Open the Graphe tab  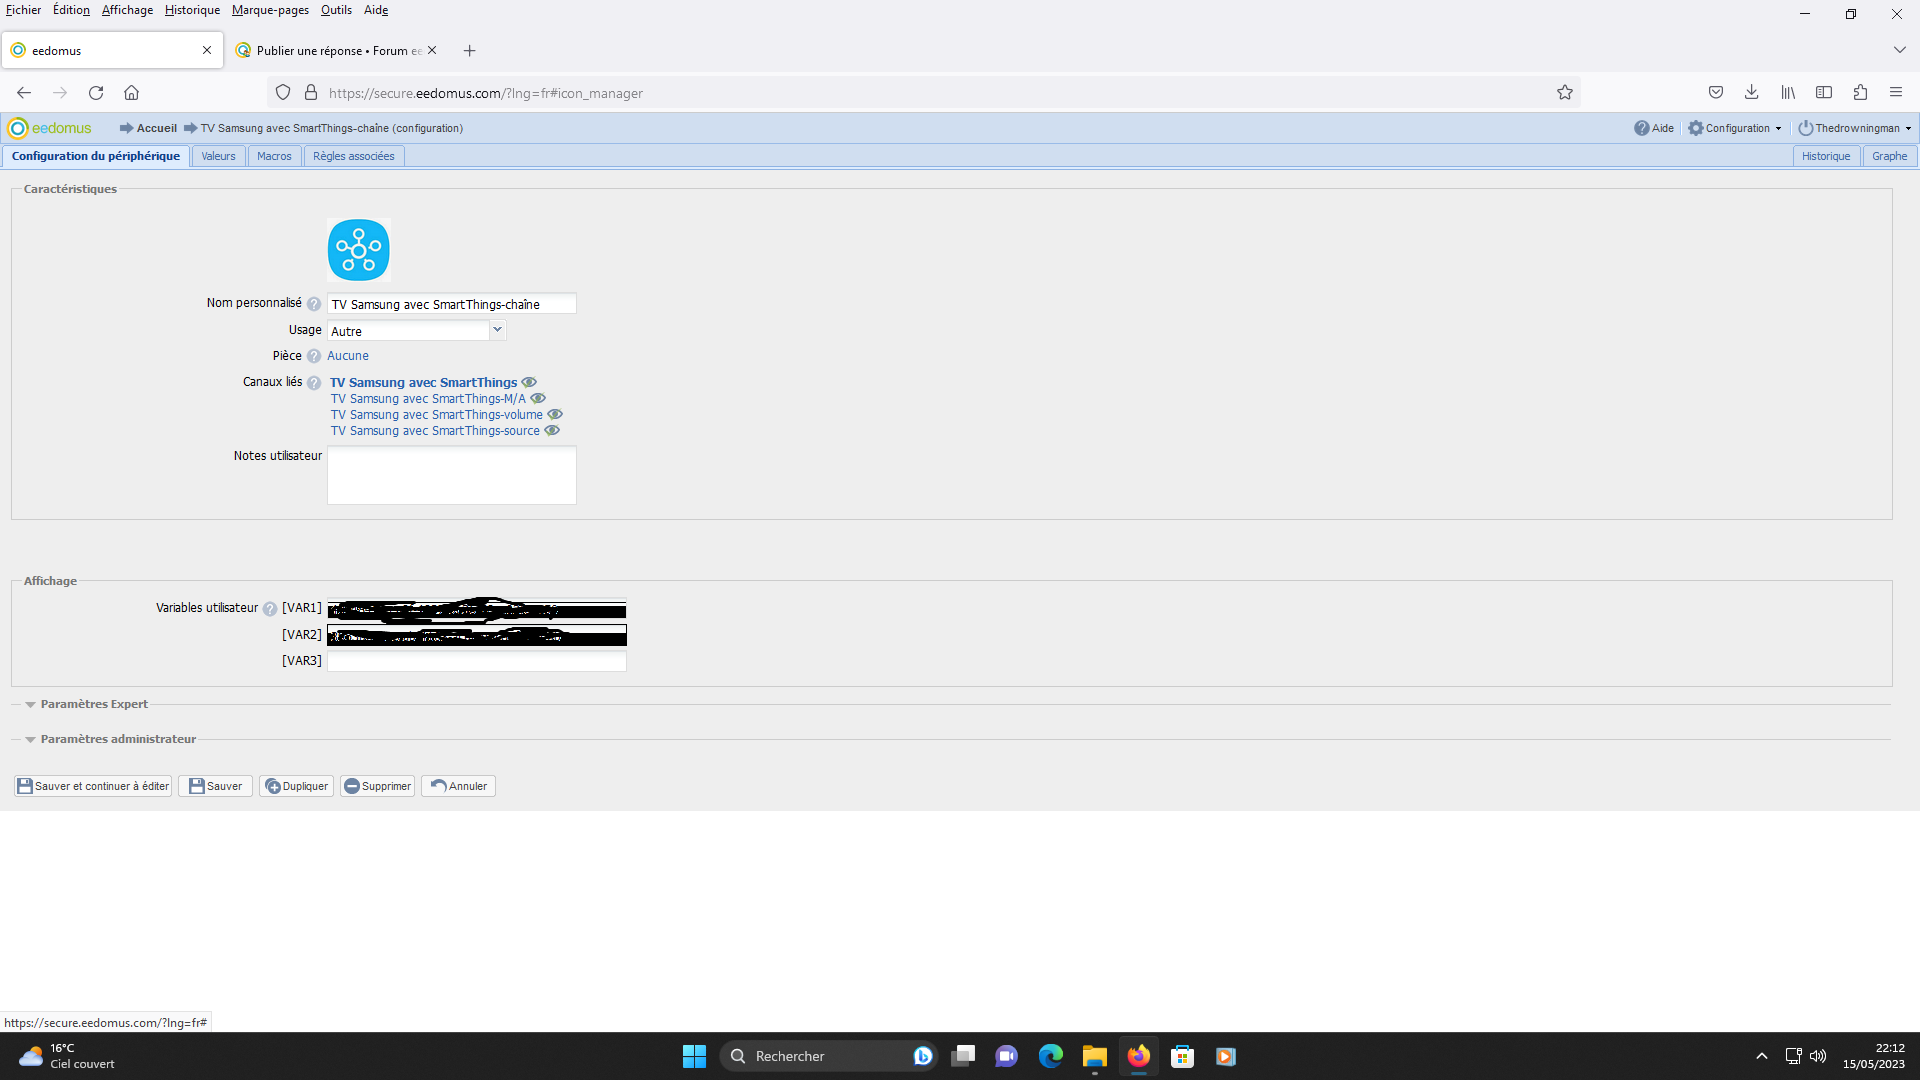[1889, 156]
